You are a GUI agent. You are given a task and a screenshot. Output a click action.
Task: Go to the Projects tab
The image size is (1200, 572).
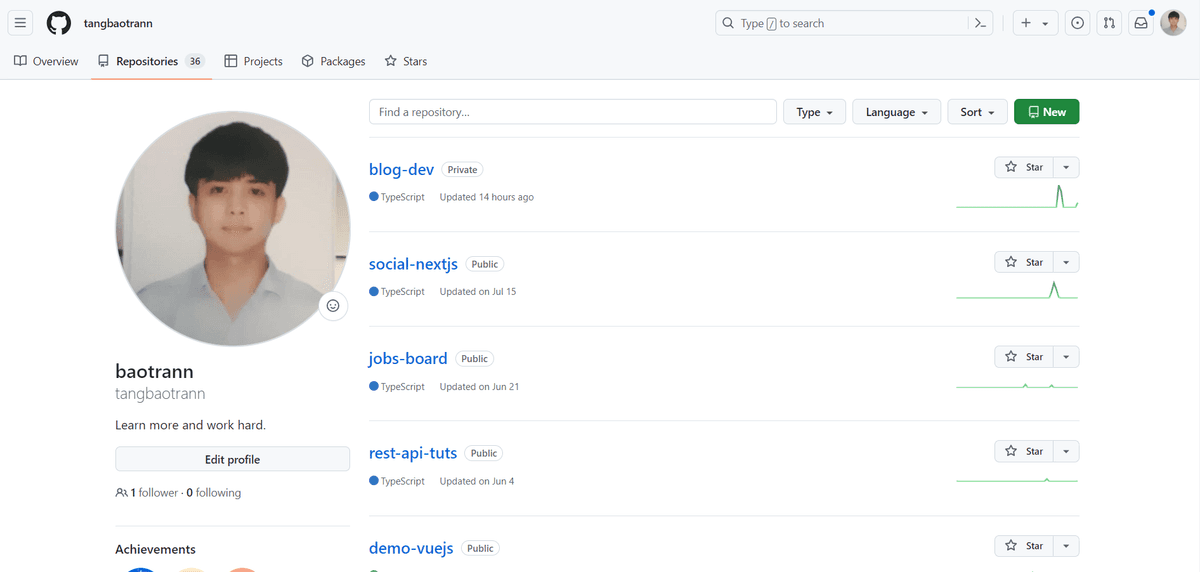(254, 61)
